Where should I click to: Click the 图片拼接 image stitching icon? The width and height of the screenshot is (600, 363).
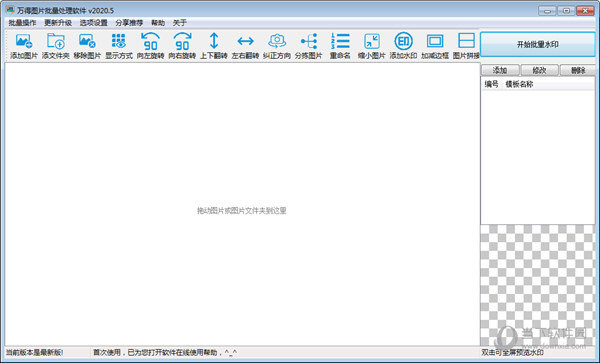pos(466,46)
